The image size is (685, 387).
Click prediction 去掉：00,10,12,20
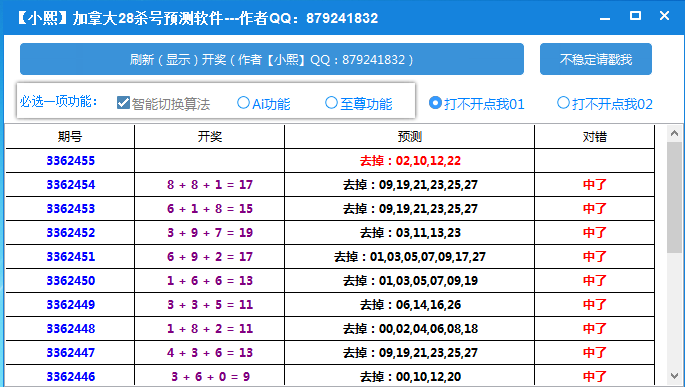[410, 377]
